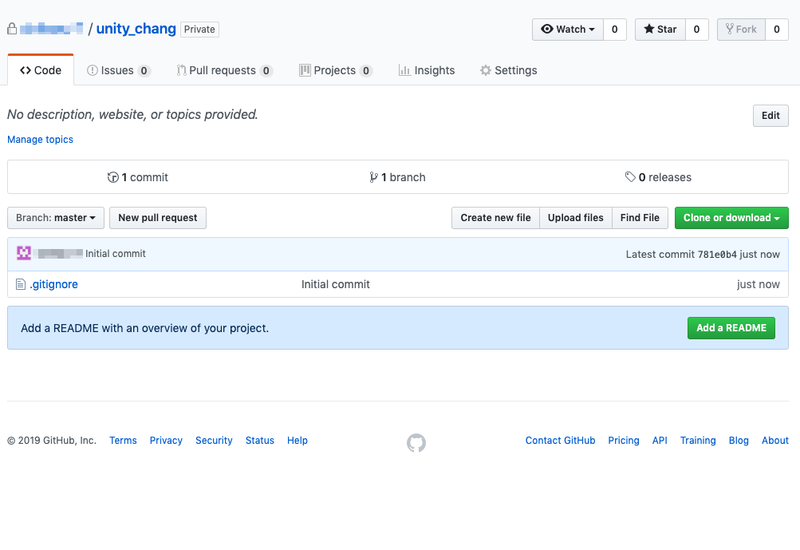This screenshot has height=550, width=800.
Task: Open the Projects tab
Action: click(x=335, y=70)
